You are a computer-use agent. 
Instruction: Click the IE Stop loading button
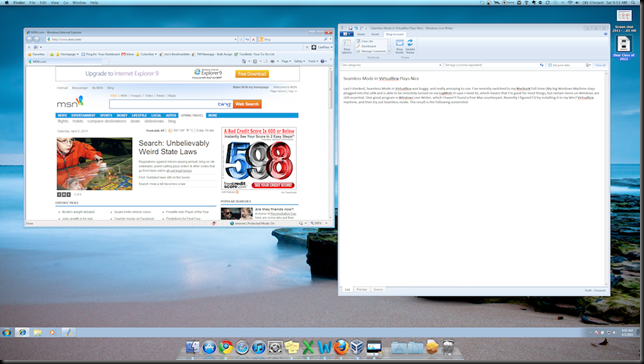click(253, 39)
